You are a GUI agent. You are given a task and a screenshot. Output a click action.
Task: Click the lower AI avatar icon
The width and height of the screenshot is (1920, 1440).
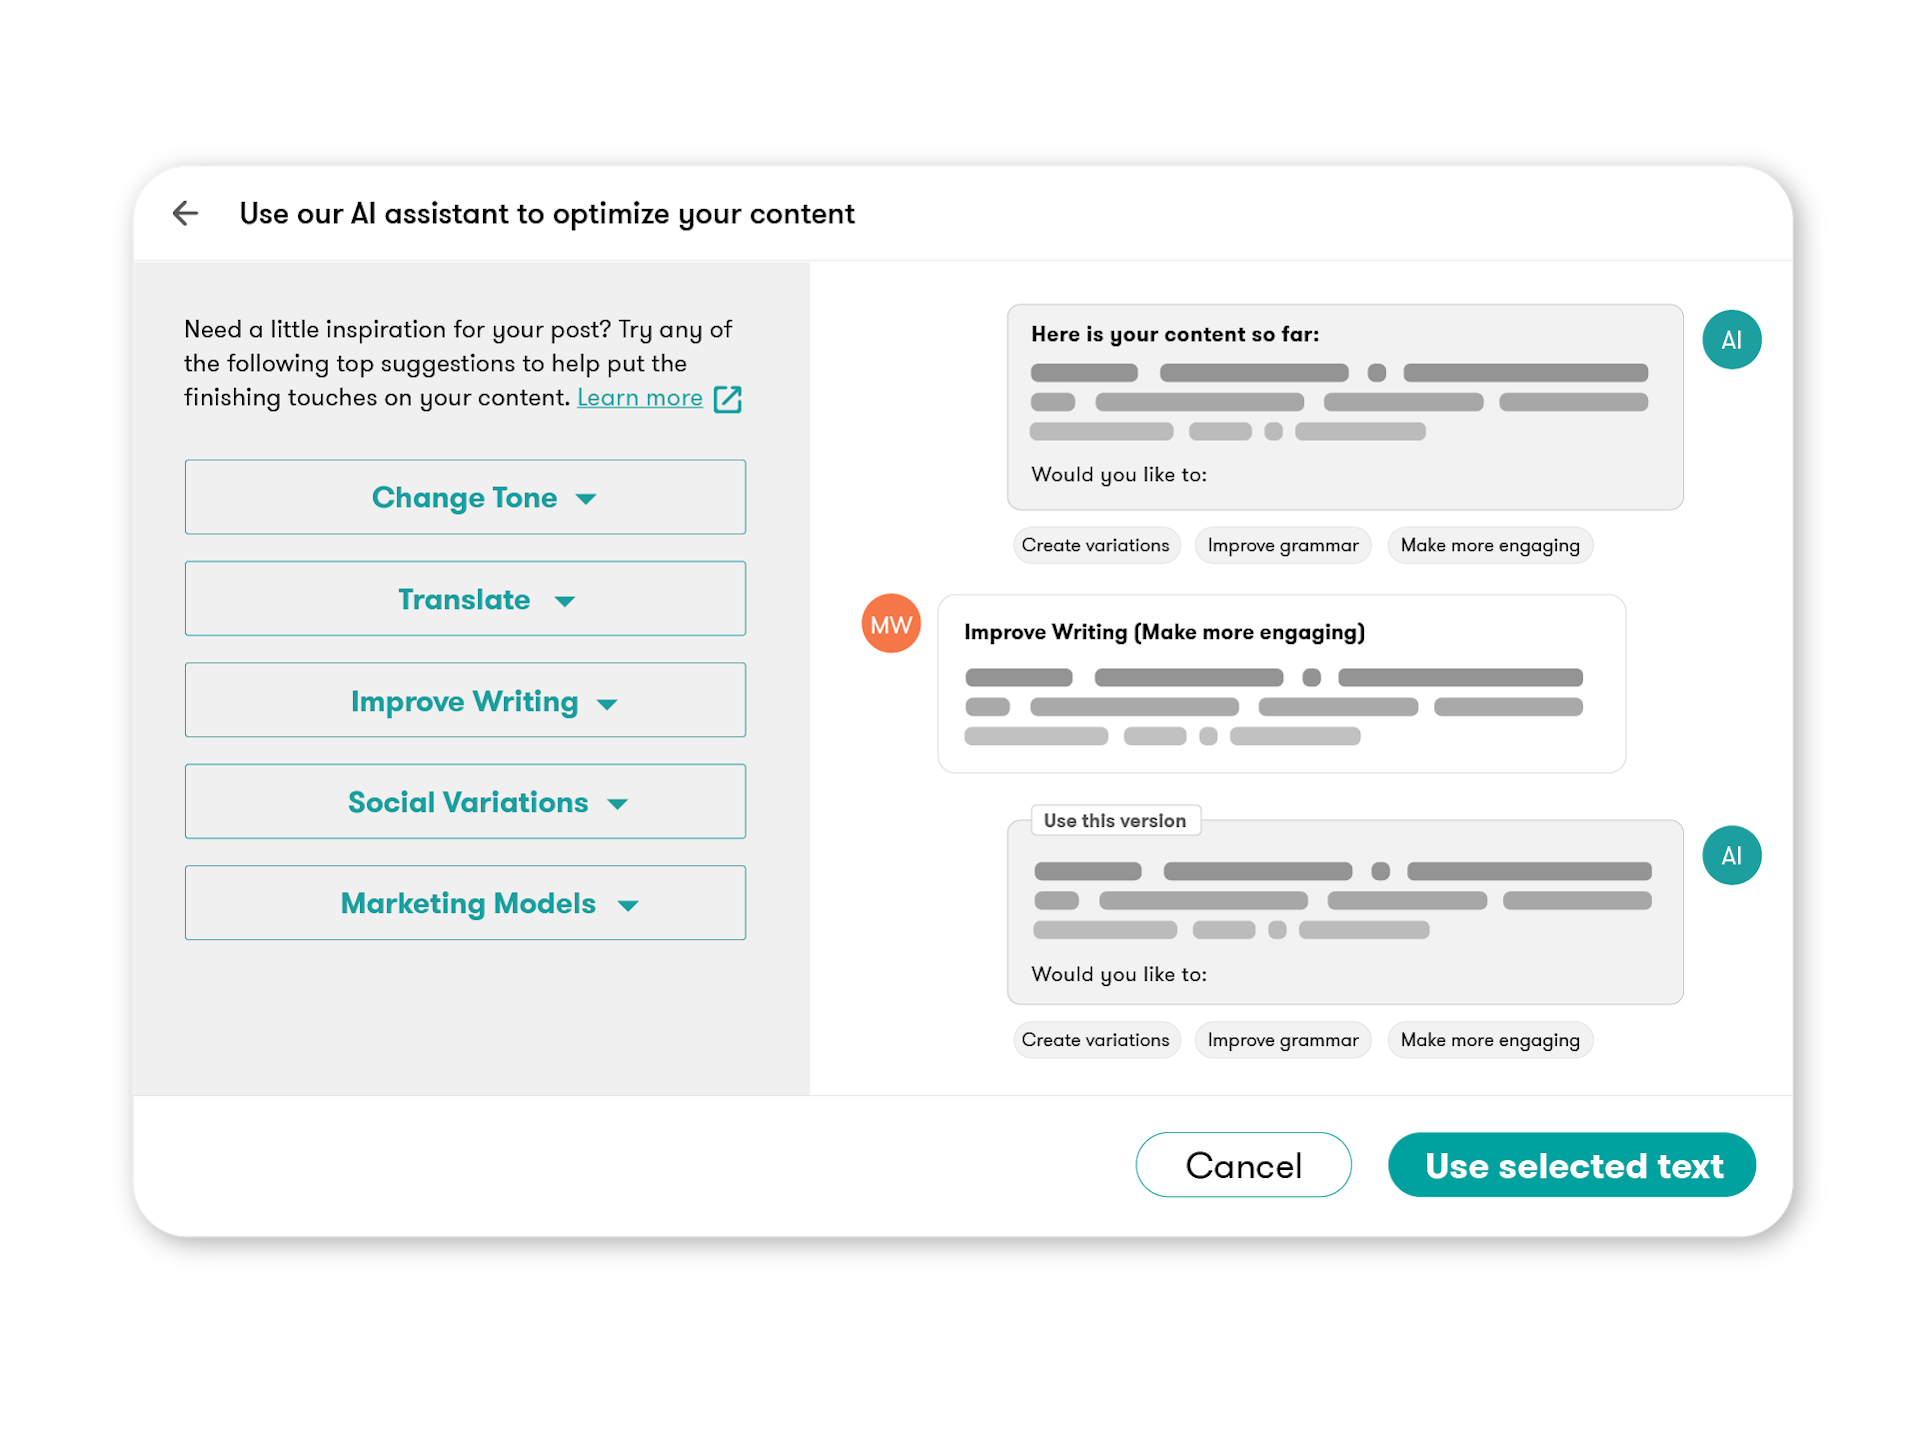pyautogui.click(x=1731, y=856)
